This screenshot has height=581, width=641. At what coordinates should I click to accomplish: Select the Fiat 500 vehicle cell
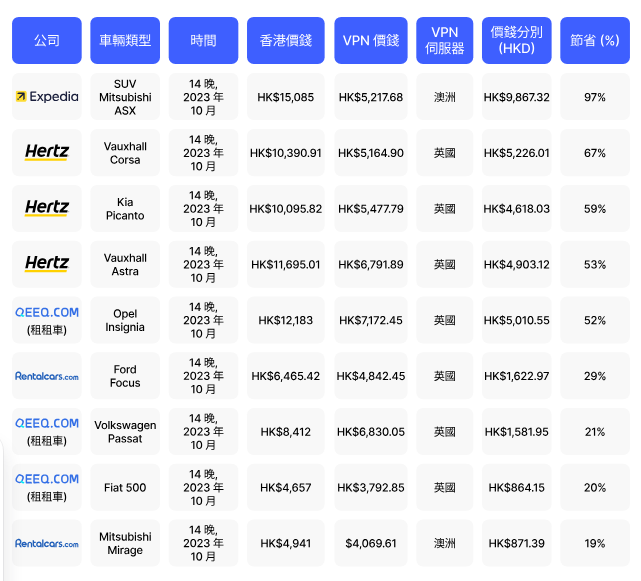(125, 488)
